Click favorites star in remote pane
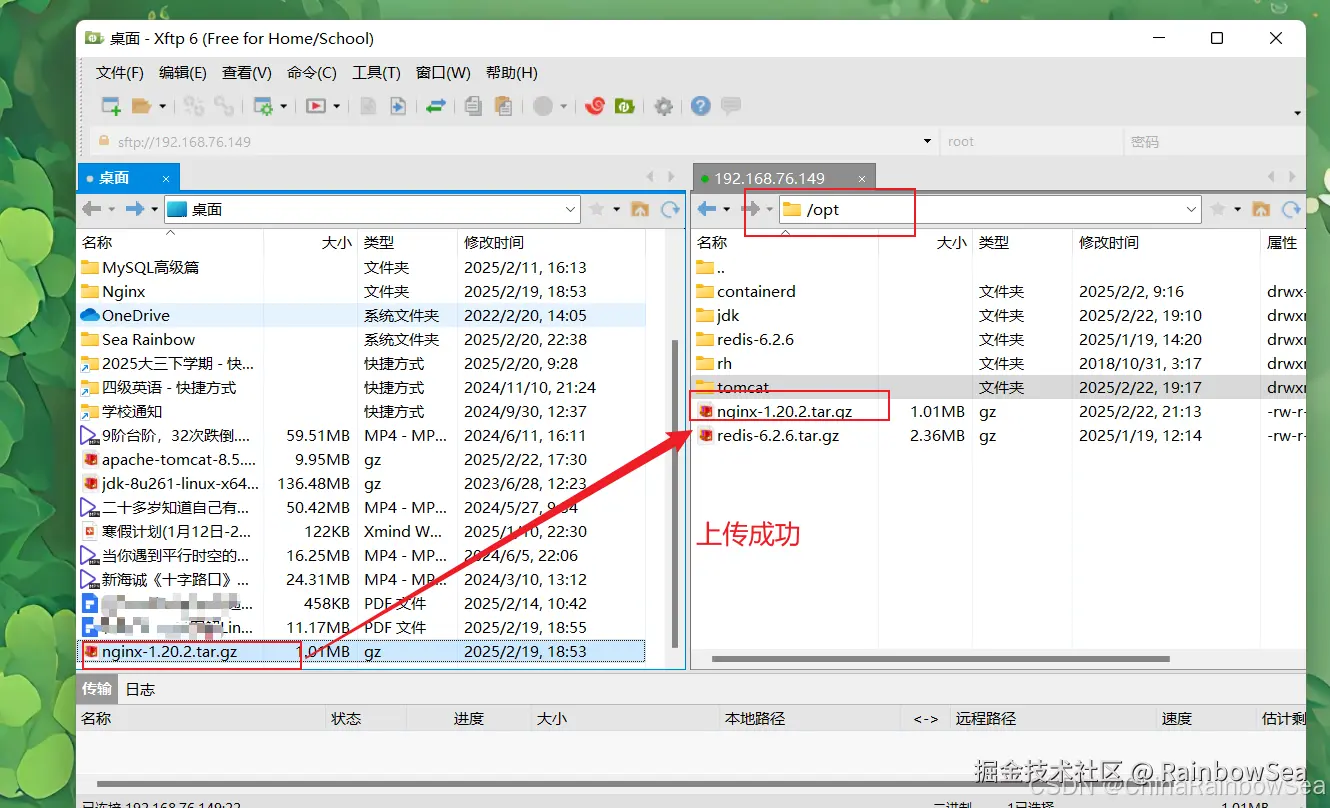This screenshot has height=808, width=1330. point(1218,209)
